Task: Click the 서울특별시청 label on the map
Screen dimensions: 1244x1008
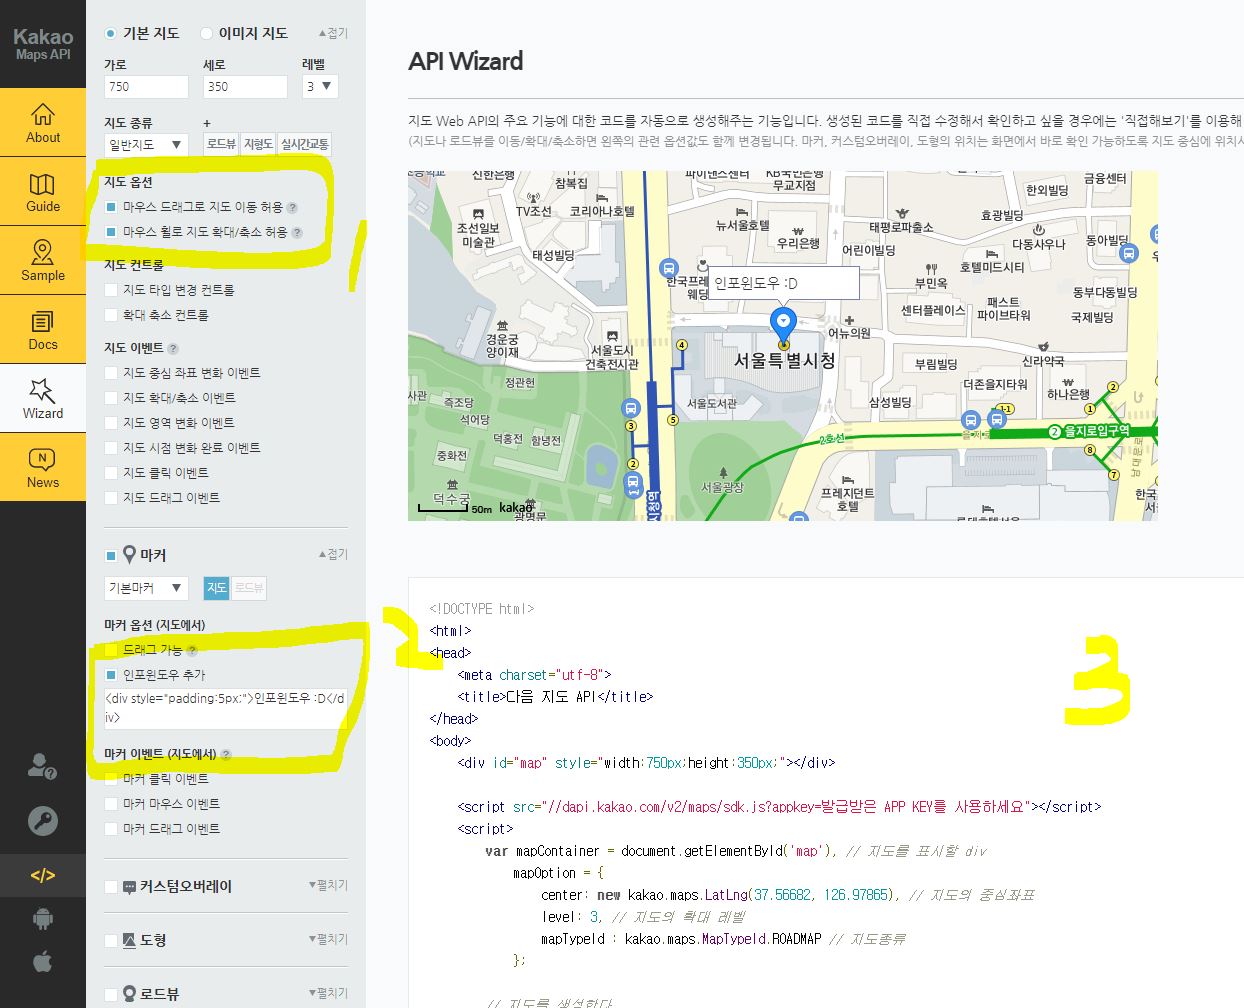Action: (x=785, y=361)
